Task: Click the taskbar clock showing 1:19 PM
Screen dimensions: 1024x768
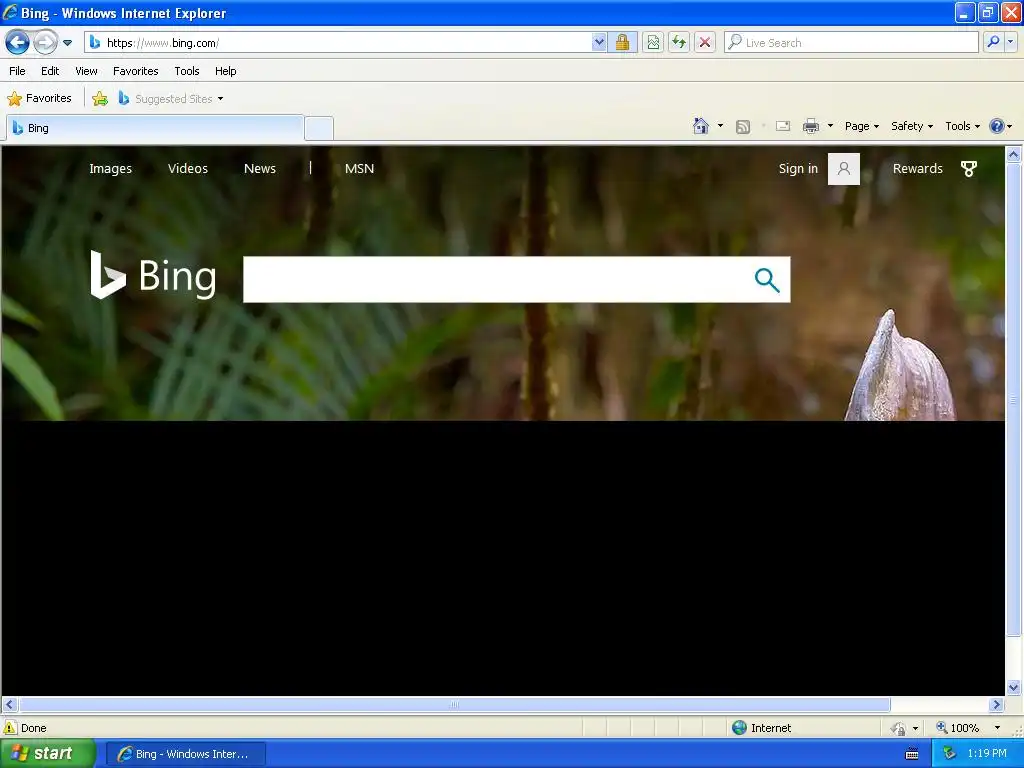Action: tap(987, 754)
